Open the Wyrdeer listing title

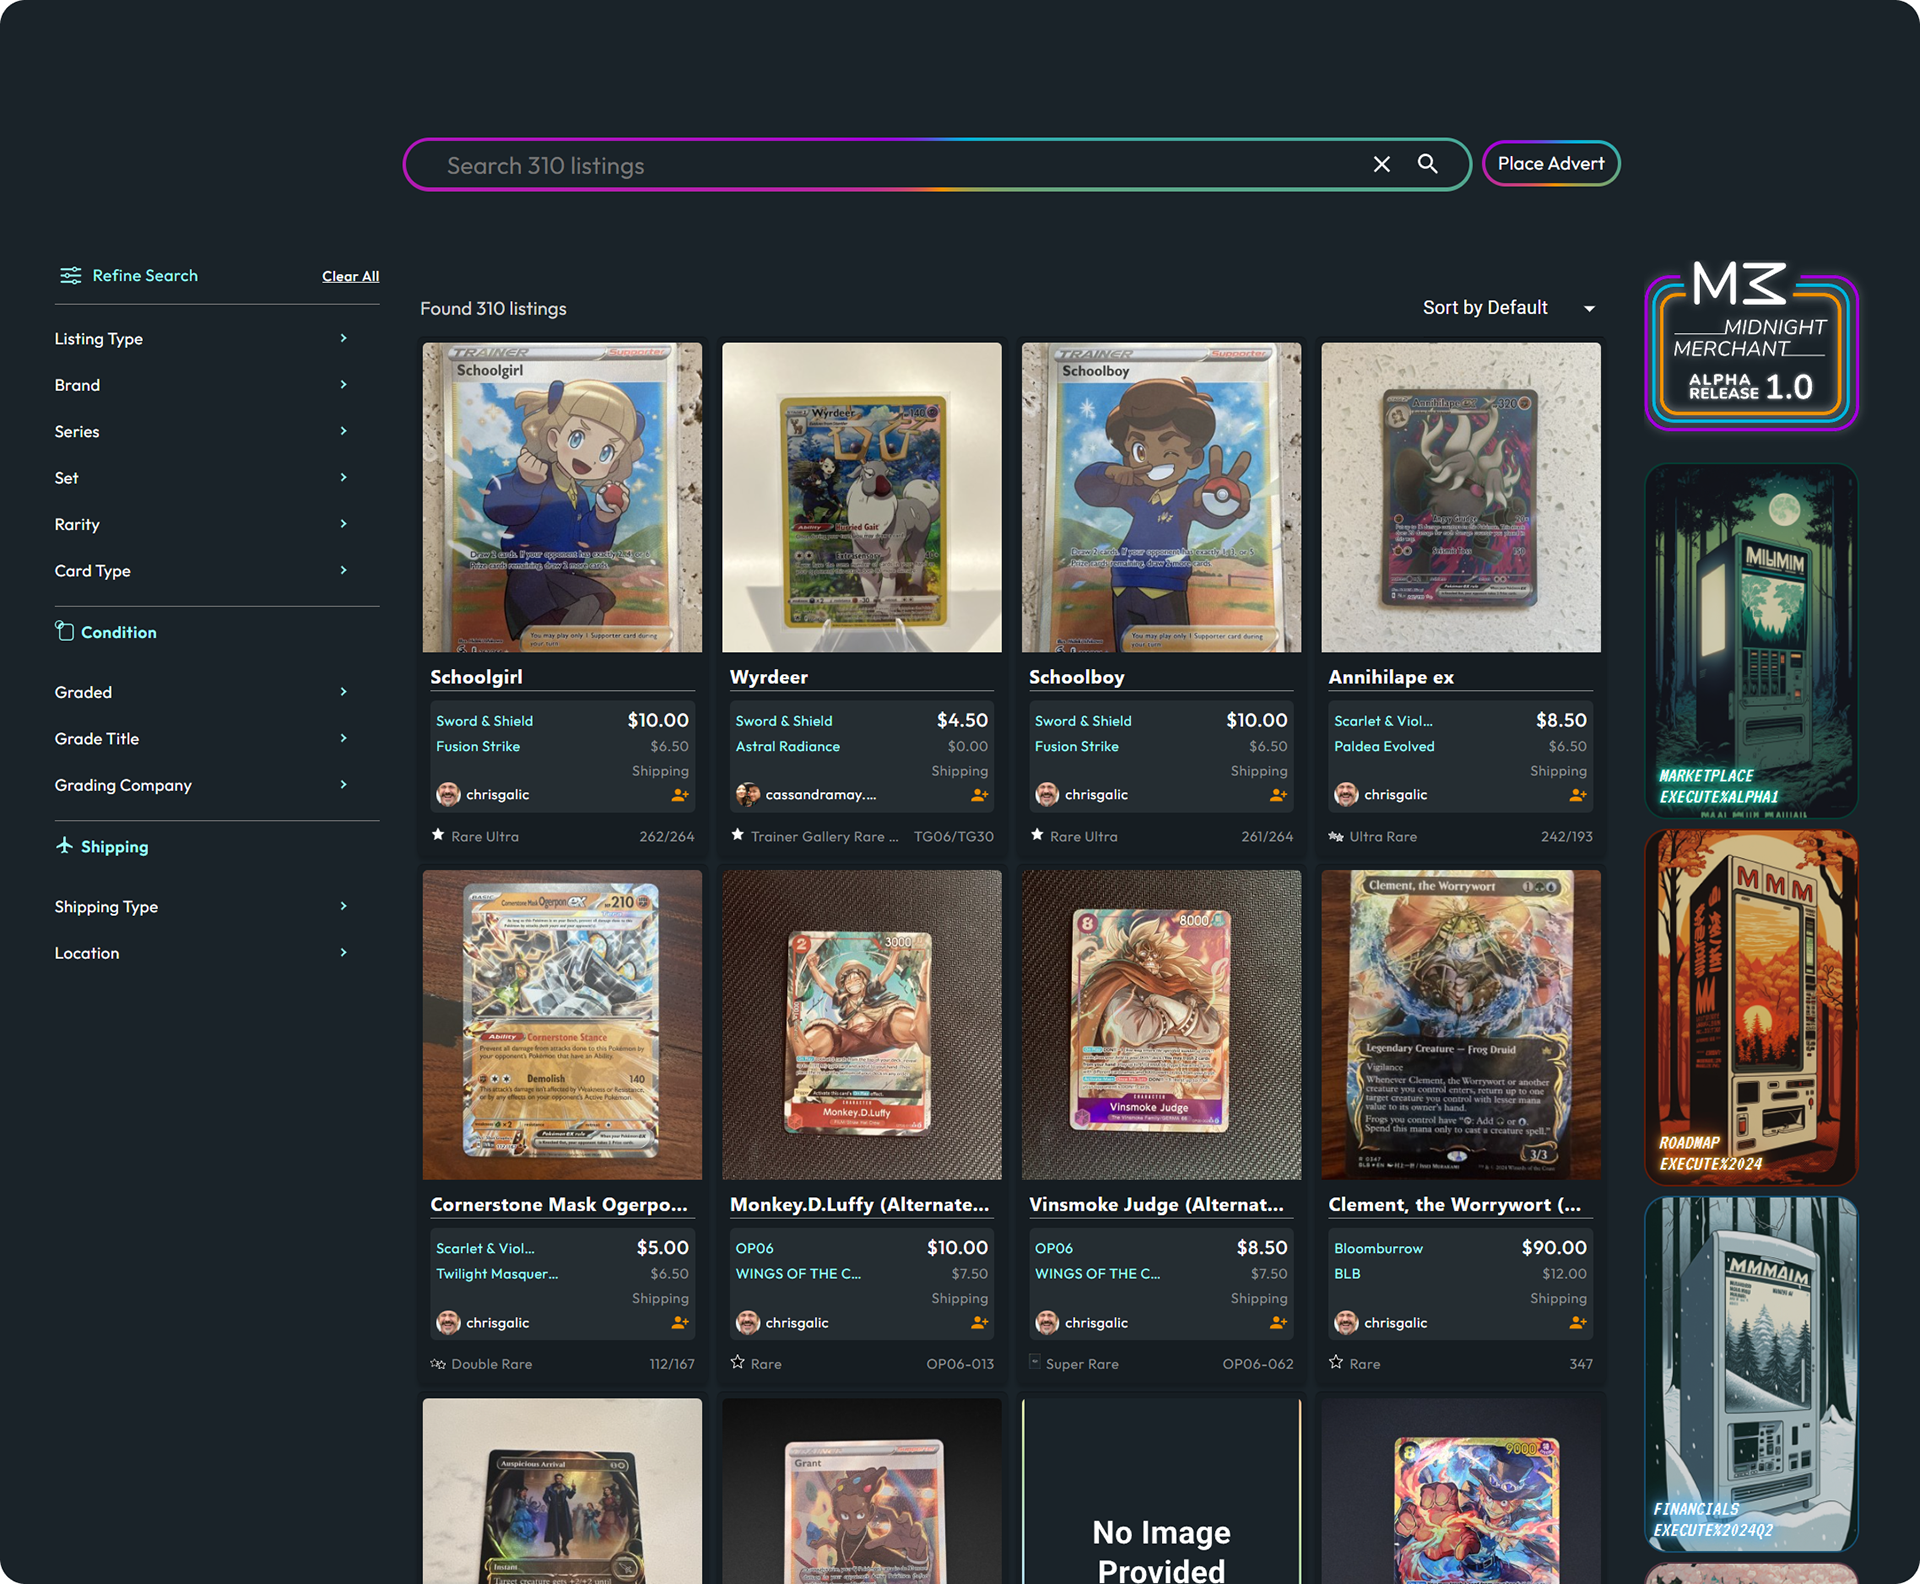pos(769,677)
